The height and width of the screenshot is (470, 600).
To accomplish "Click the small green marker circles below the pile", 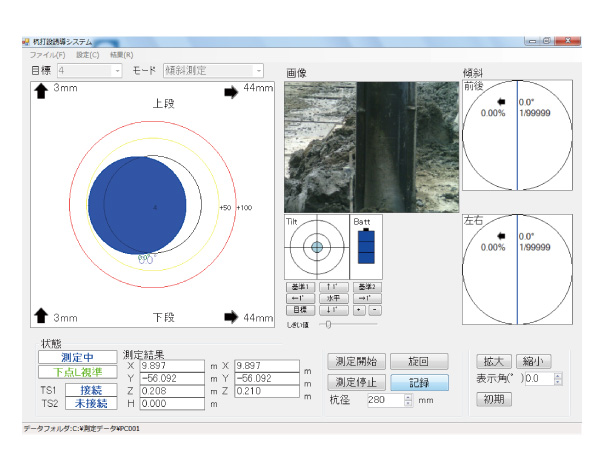I will [x=146, y=259].
